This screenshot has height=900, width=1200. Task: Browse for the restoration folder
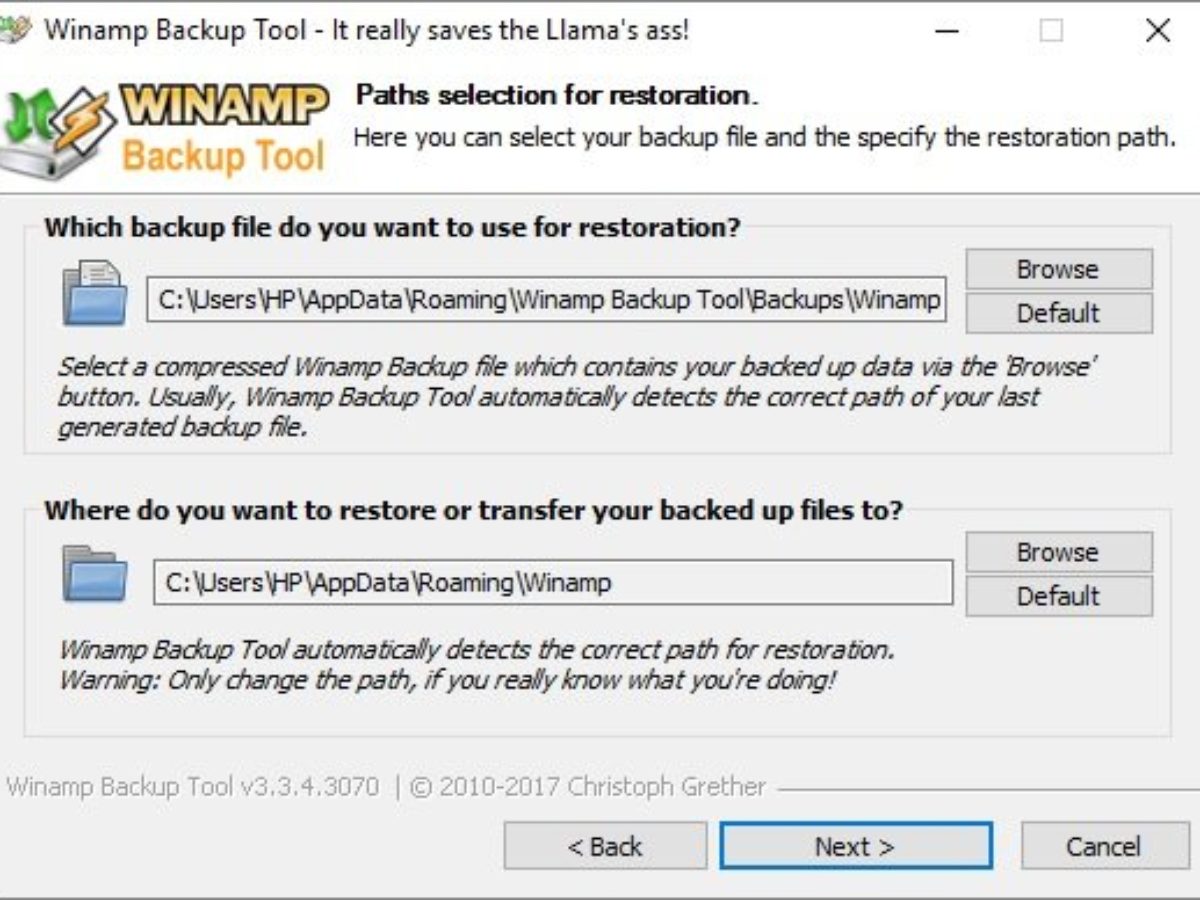point(1058,552)
